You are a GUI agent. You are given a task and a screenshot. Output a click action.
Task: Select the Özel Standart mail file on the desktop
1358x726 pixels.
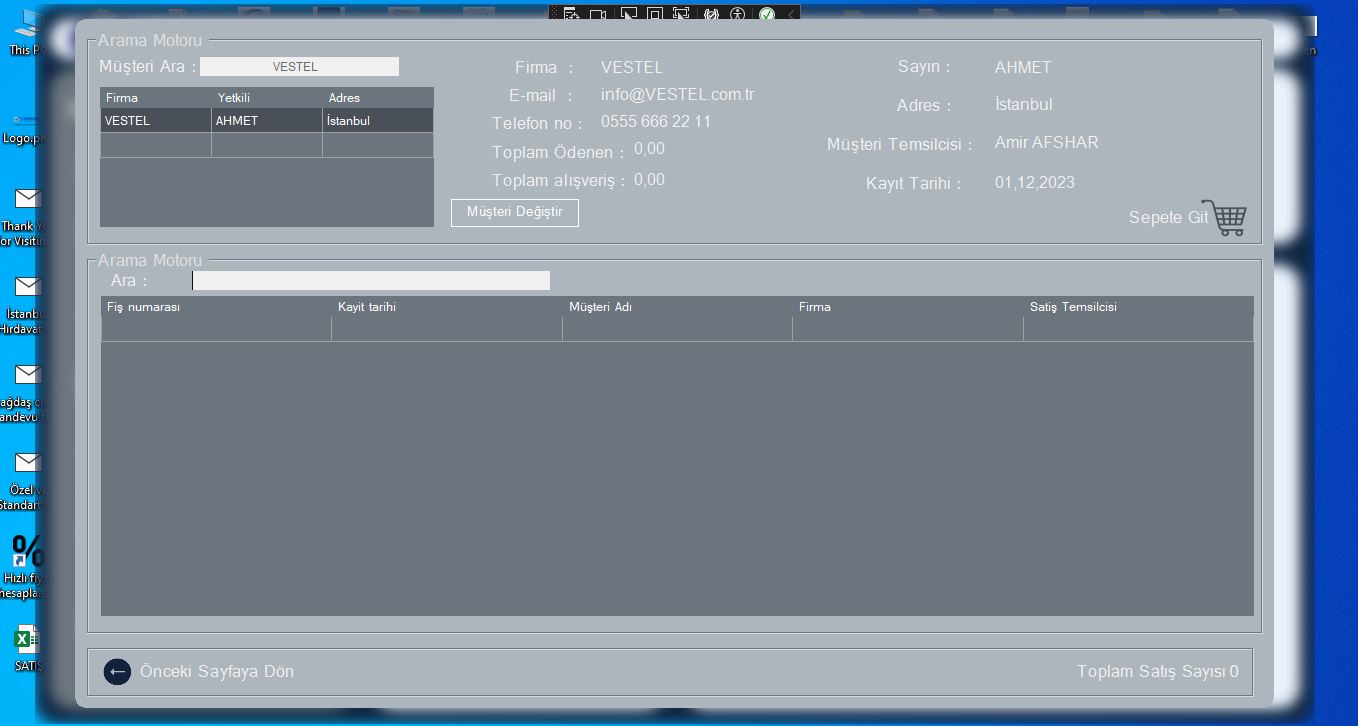[x=24, y=480]
